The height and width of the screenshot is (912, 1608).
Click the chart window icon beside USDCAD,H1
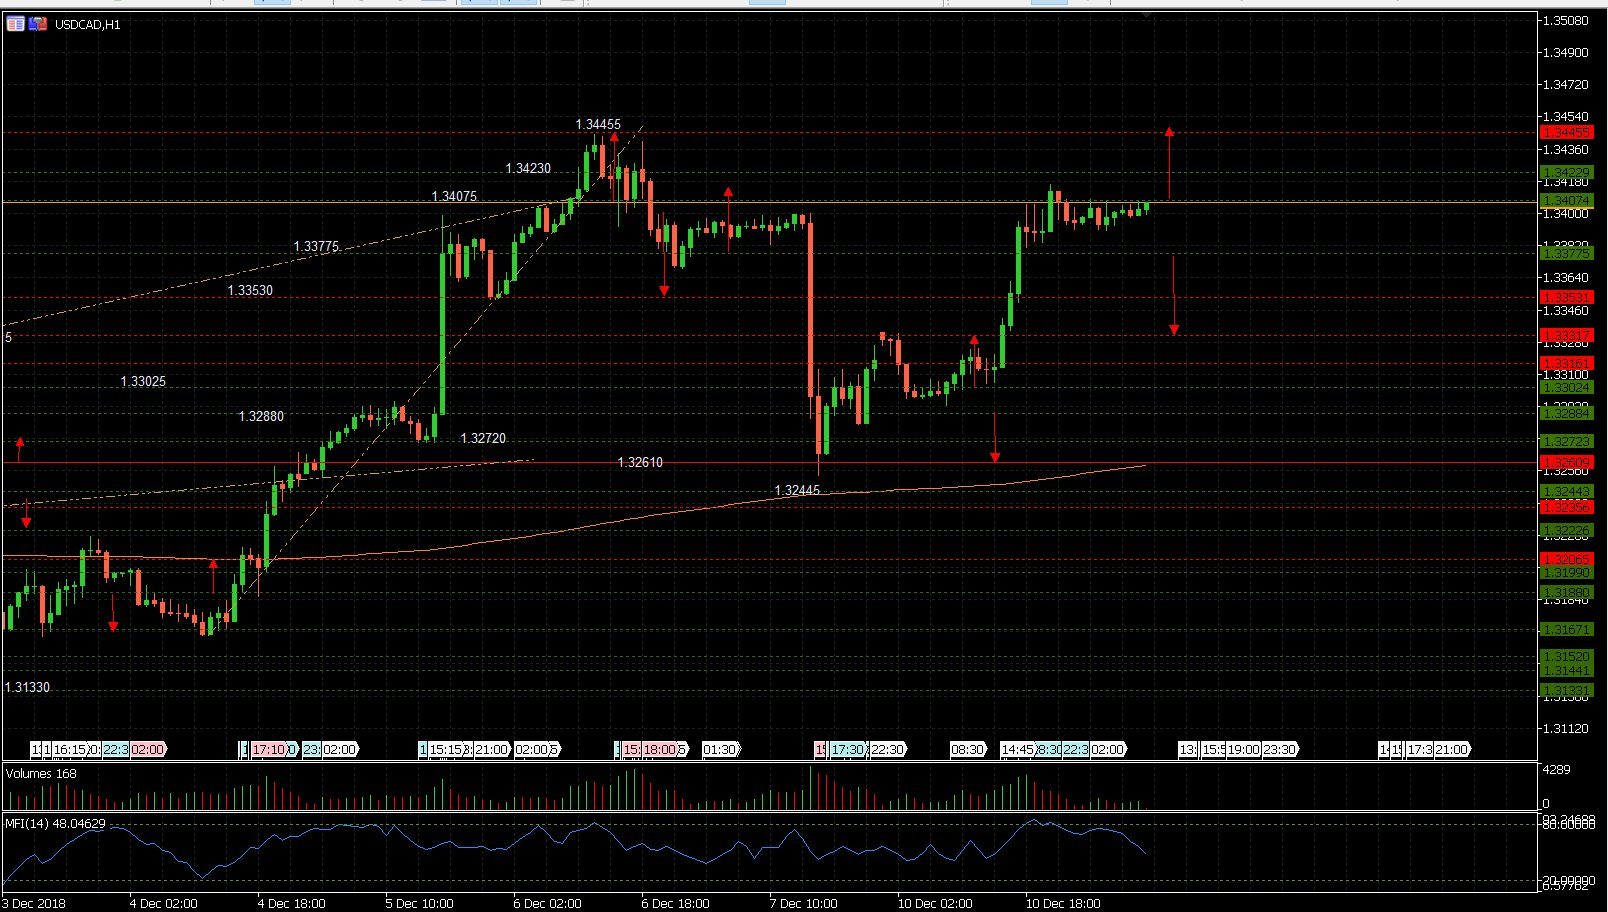coord(15,24)
